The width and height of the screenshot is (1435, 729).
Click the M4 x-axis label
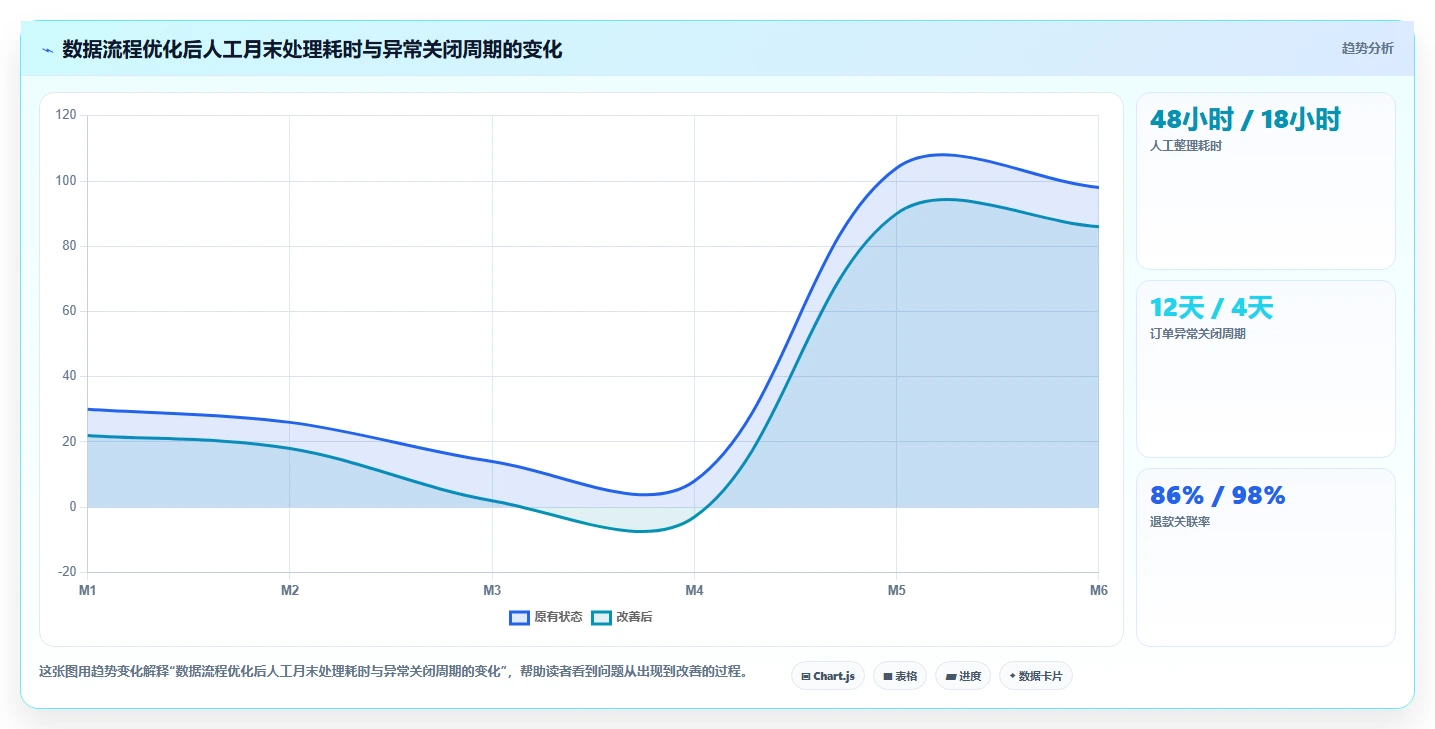[x=694, y=591]
